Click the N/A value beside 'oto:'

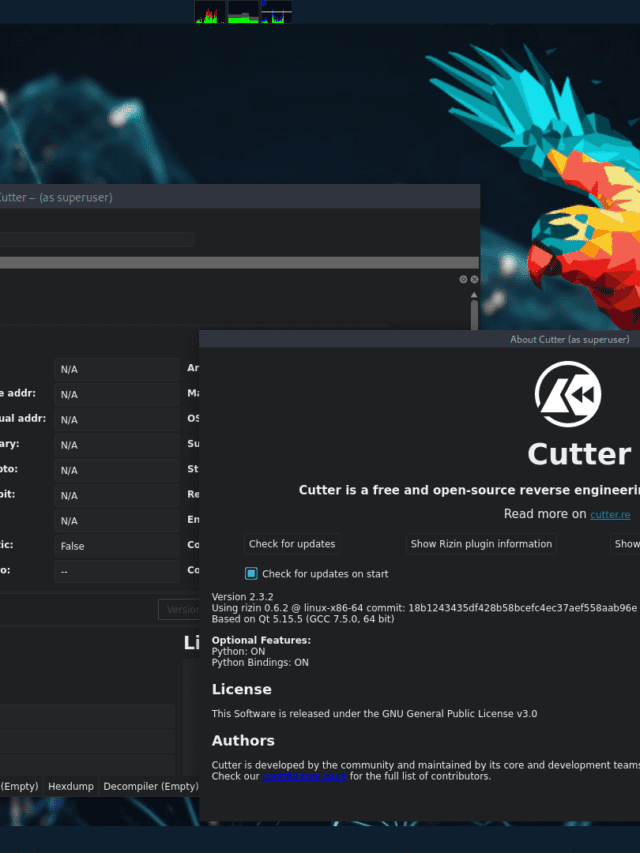point(116,470)
